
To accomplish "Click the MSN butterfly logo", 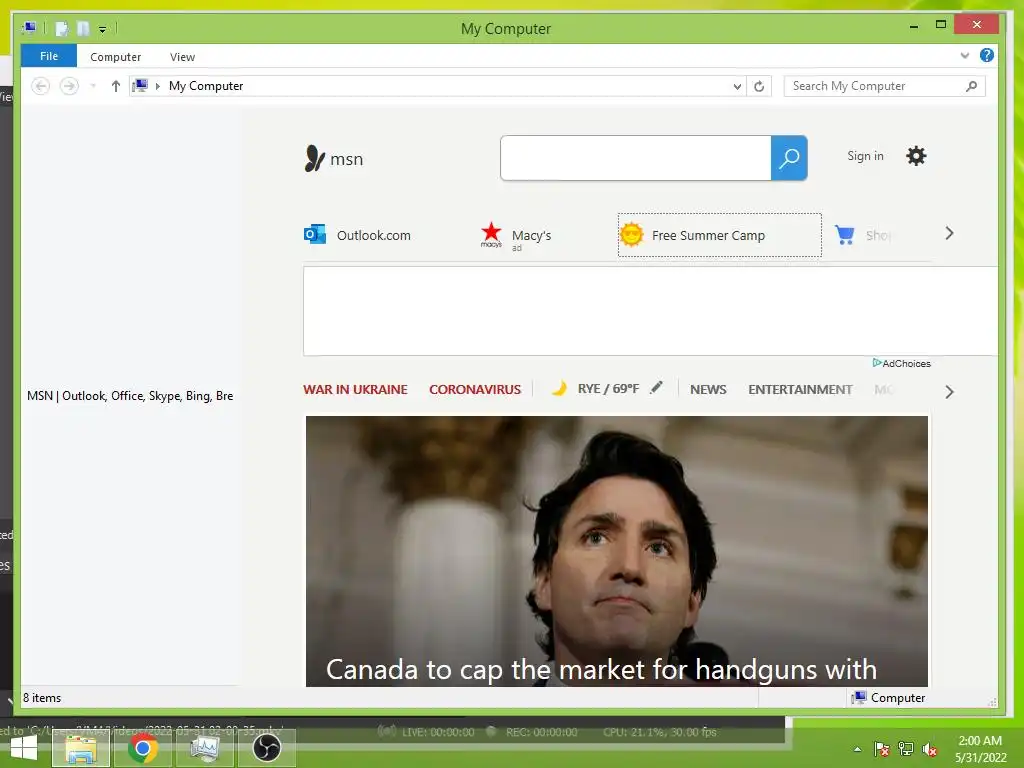I will [314, 158].
